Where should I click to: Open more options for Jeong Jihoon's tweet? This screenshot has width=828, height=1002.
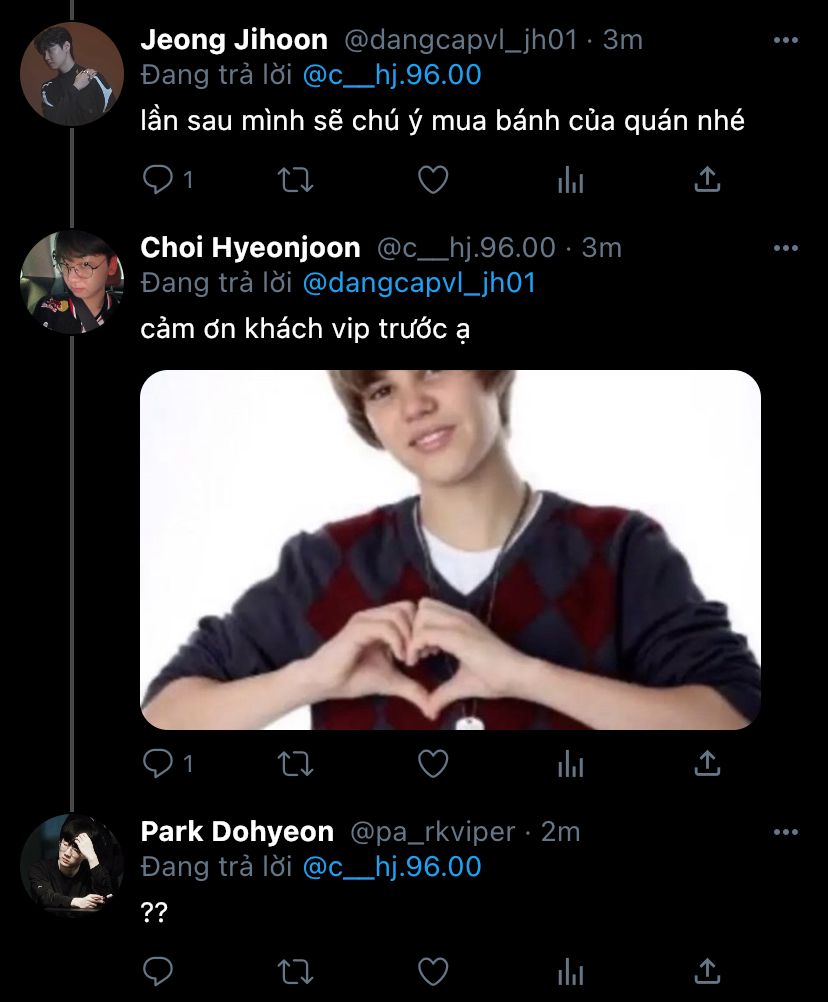point(787,41)
